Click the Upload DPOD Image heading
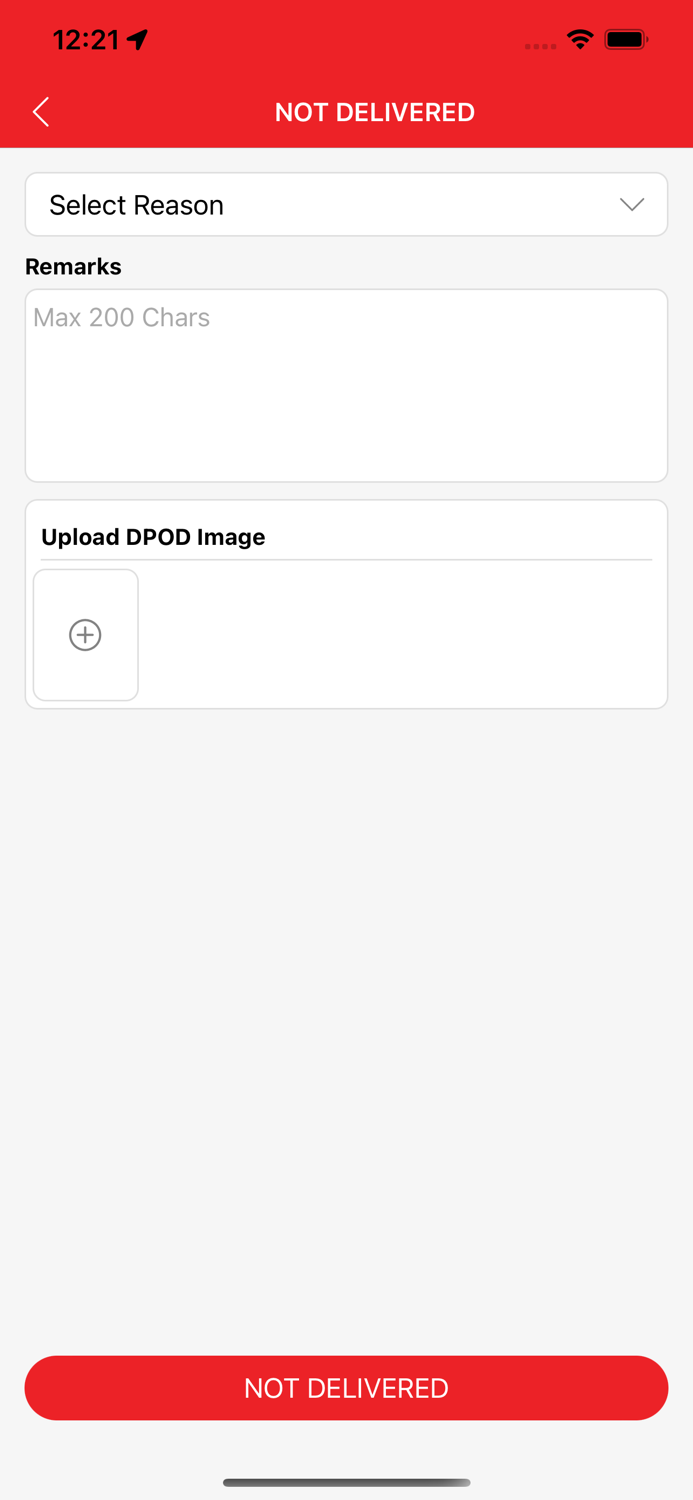The image size is (693, 1500). point(153,537)
